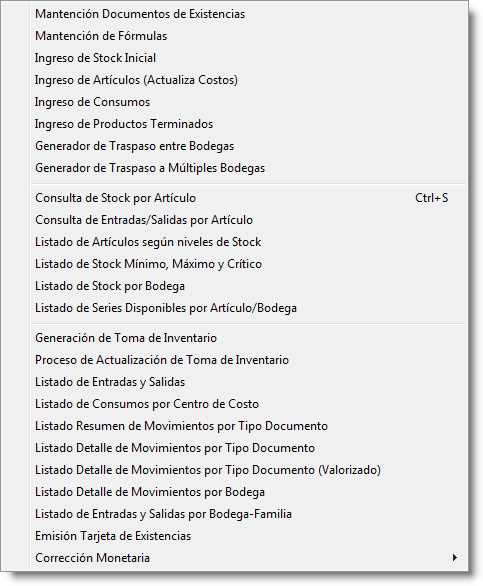Image resolution: width=483 pixels, height=586 pixels.
Task: Select Consulta de Entradas/Salidas por Artículo
Action: (x=249, y=220)
